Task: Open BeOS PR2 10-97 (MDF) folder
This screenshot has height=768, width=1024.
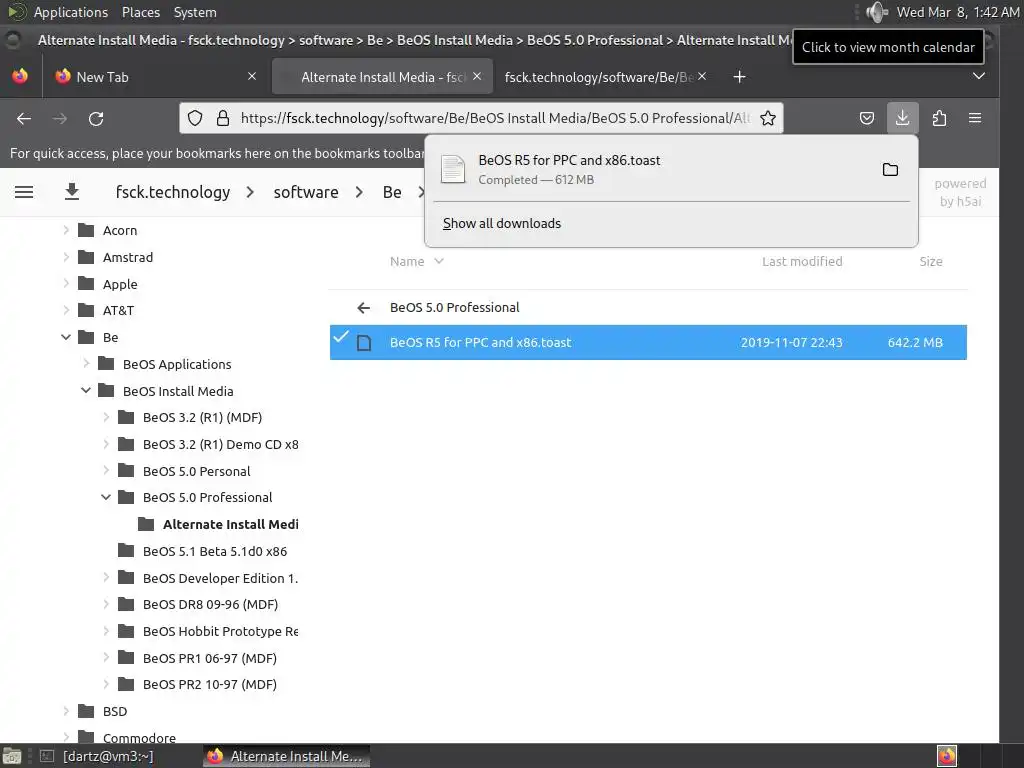Action: 210,684
